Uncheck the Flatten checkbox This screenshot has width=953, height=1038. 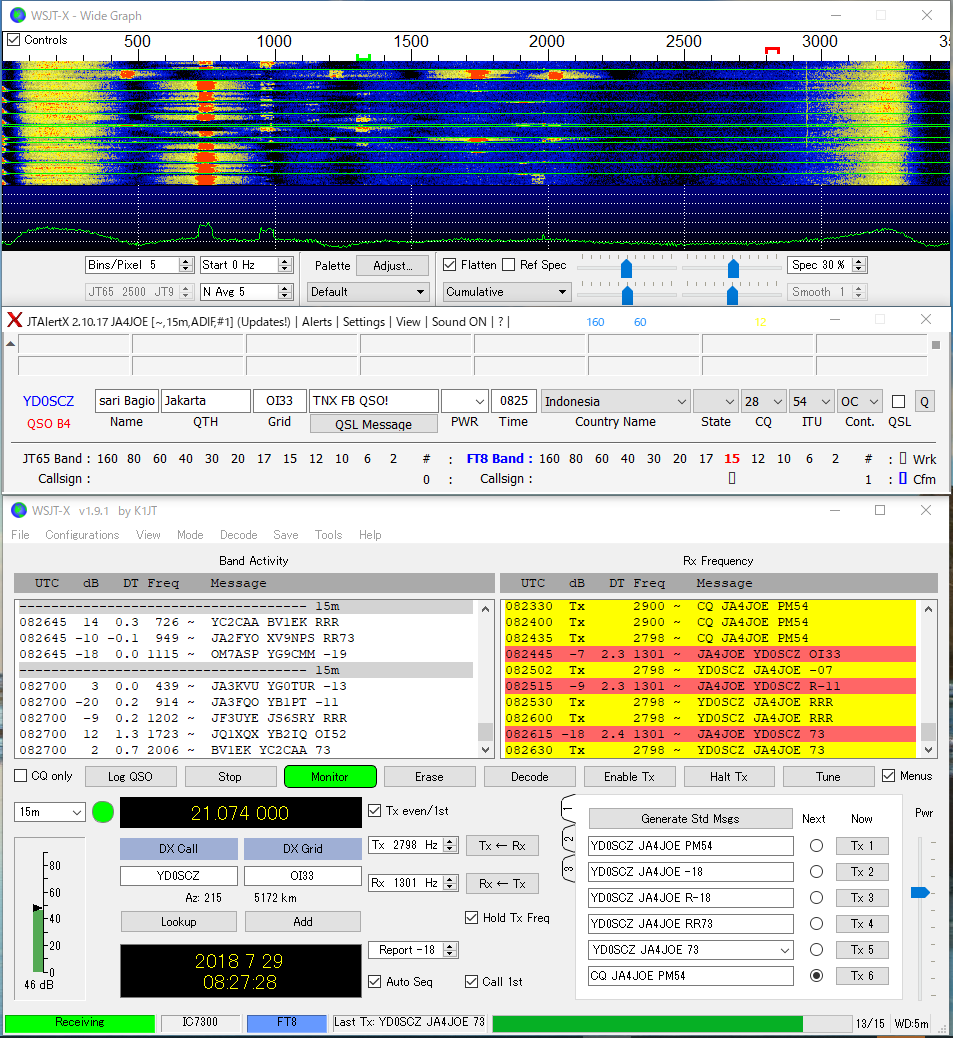tap(450, 265)
